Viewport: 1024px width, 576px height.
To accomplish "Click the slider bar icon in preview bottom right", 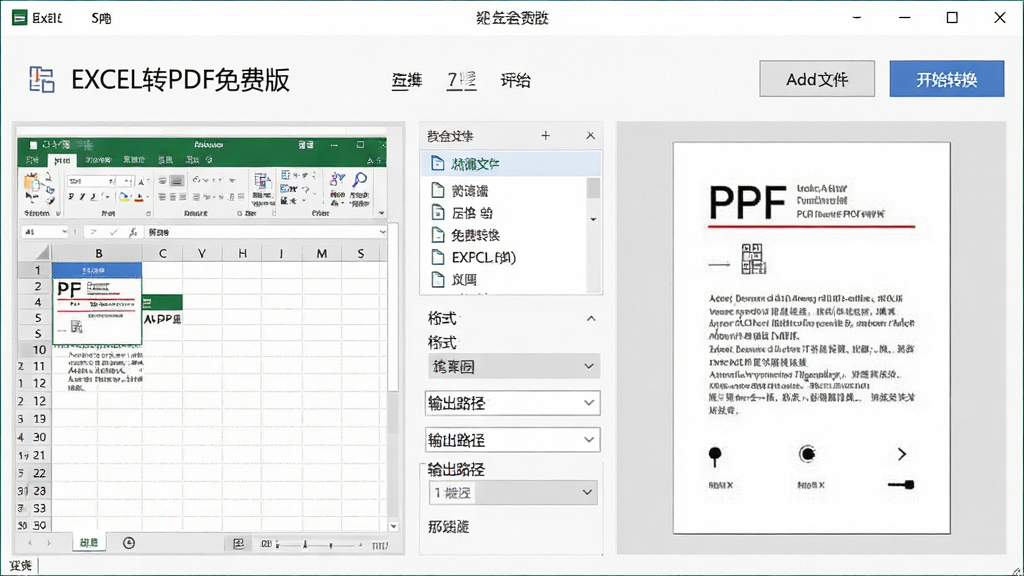I will [901, 485].
